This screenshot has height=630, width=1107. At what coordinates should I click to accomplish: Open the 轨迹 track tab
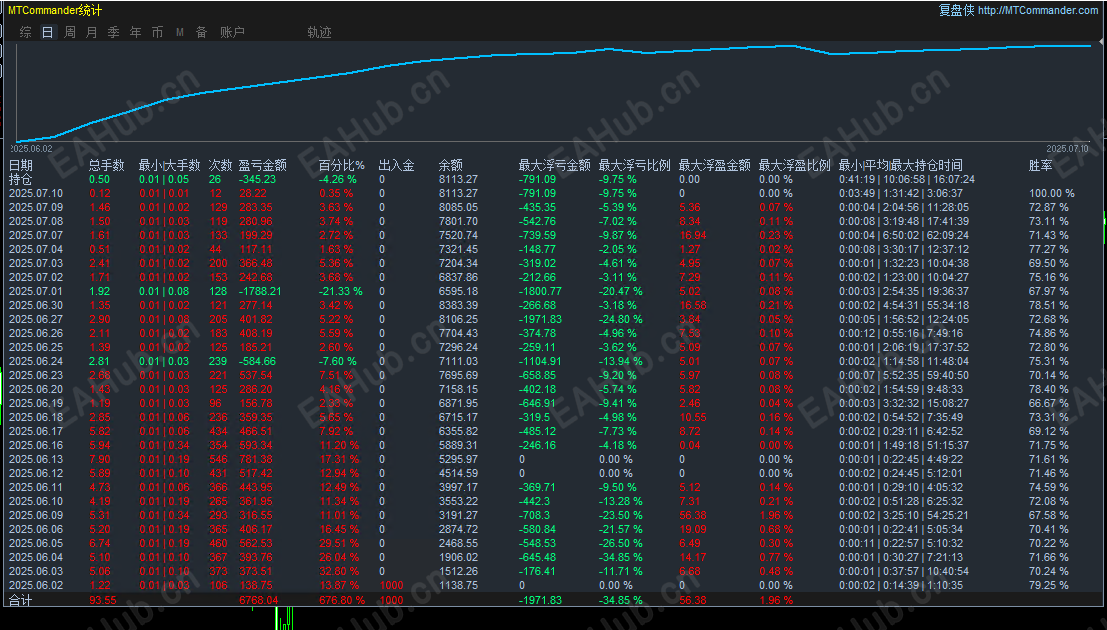[x=319, y=32]
